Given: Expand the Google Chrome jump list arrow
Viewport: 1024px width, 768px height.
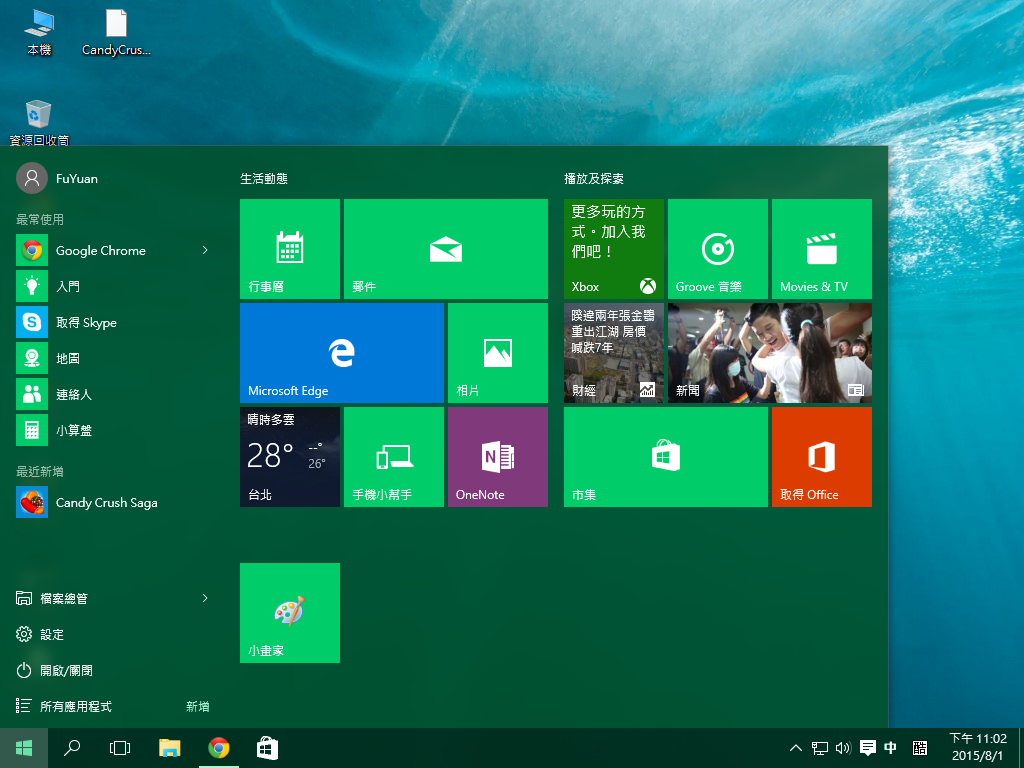Looking at the screenshot, I should coord(205,250).
